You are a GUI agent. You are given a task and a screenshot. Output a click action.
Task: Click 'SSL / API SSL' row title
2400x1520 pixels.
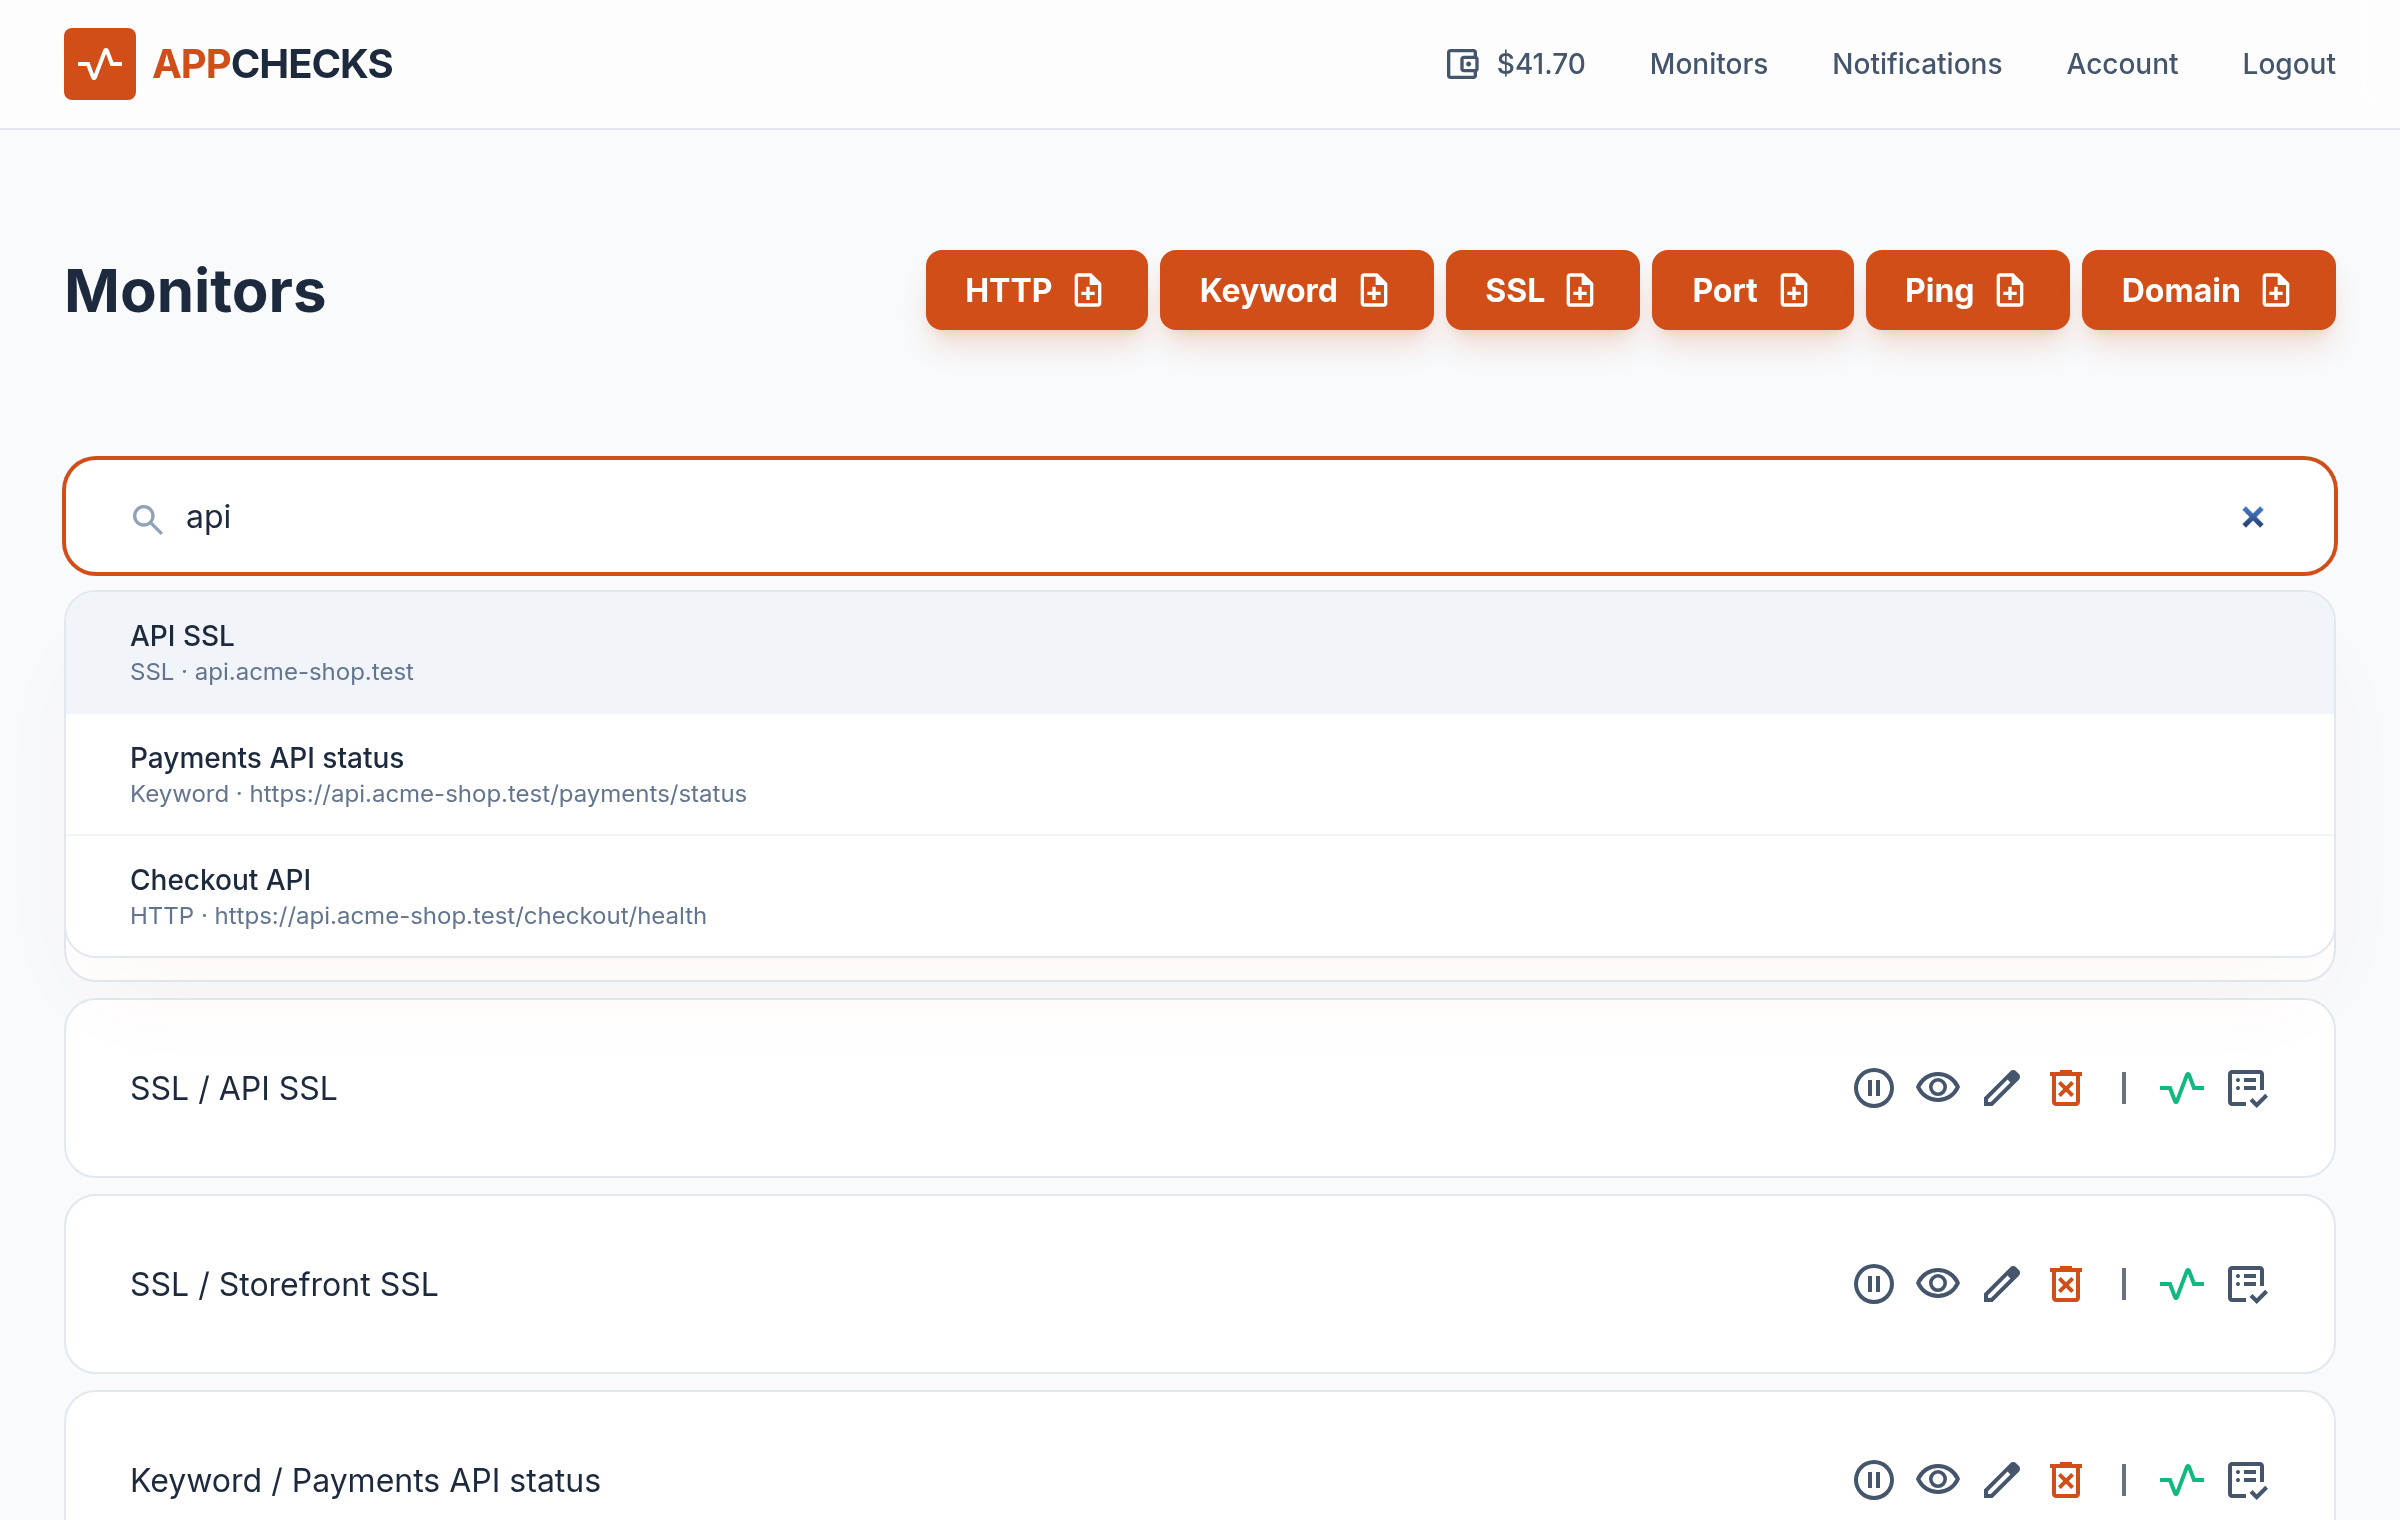(x=233, y=1088)
